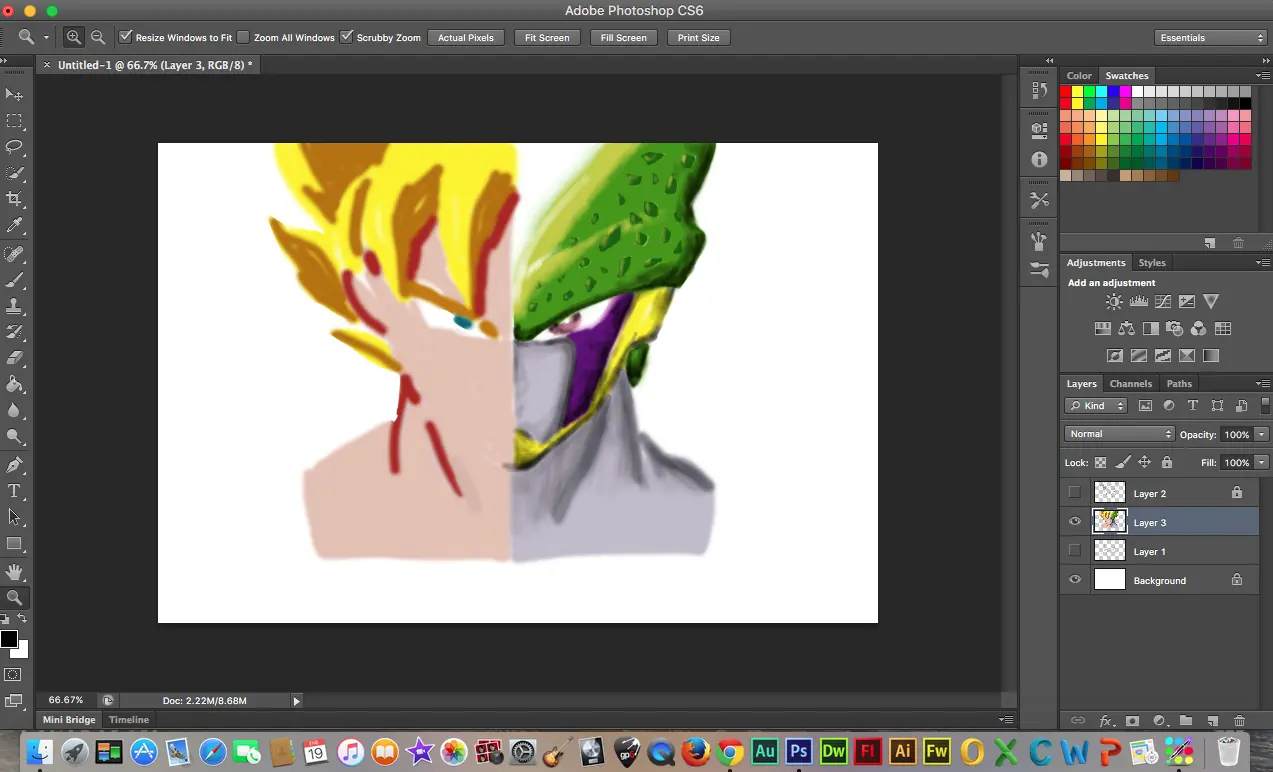Open the Fill slider dropdown arrow
1273x772 pixels.
[1262, 463]
